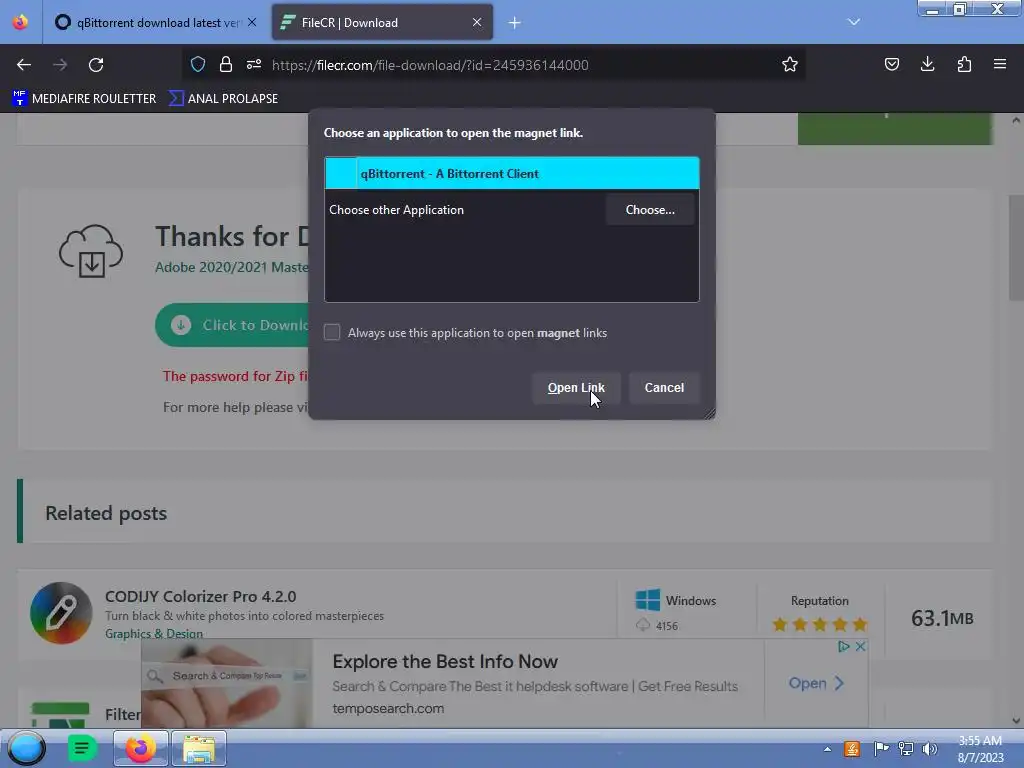Open the MEDIAFIRE ROULETTER bookmark

(x=84, y=99)
